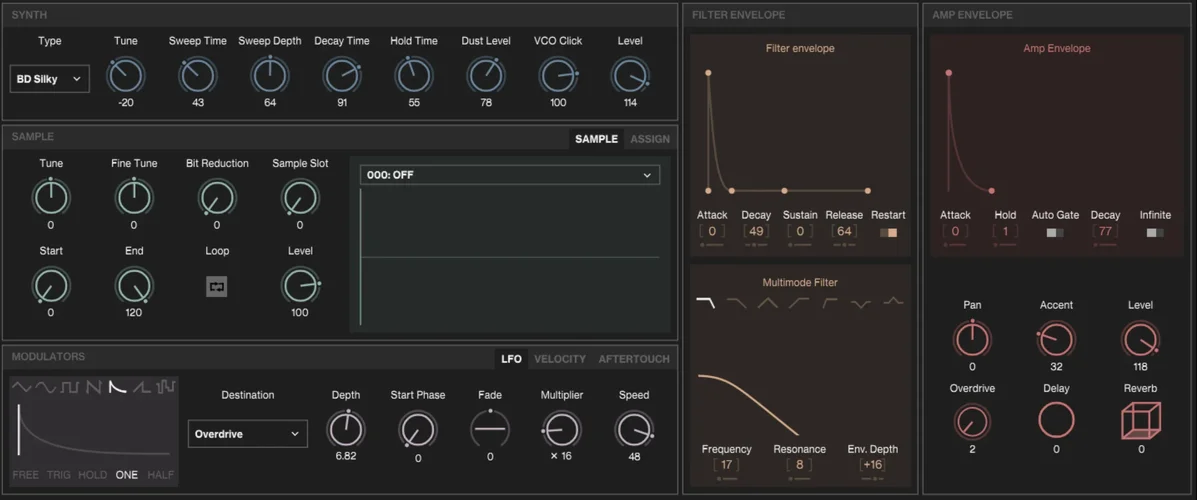
Task: Enable the Auto Gate switch
Action: [1055, 232]
